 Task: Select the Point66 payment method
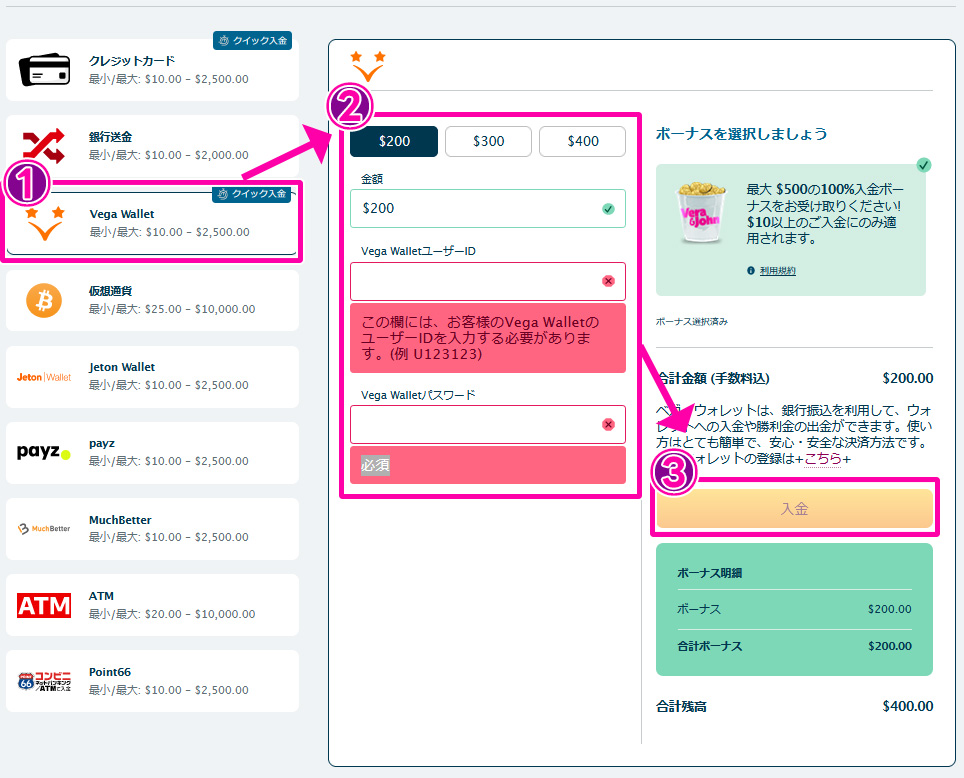(152, 681)
